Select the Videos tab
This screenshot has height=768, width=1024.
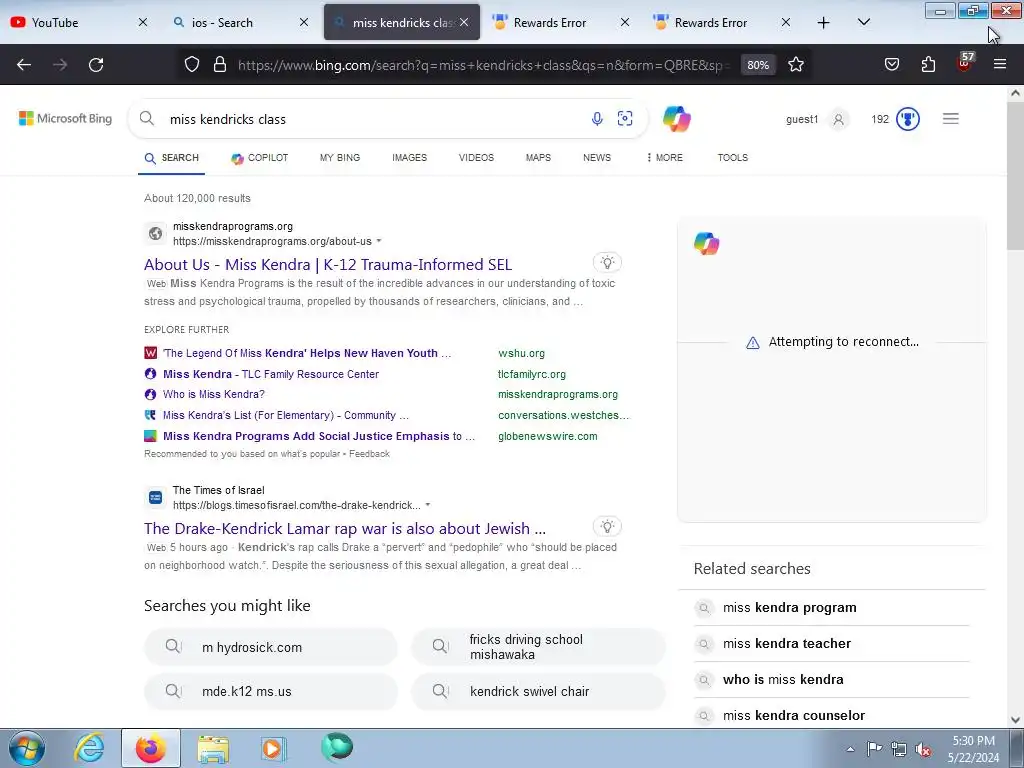(476, 158)
